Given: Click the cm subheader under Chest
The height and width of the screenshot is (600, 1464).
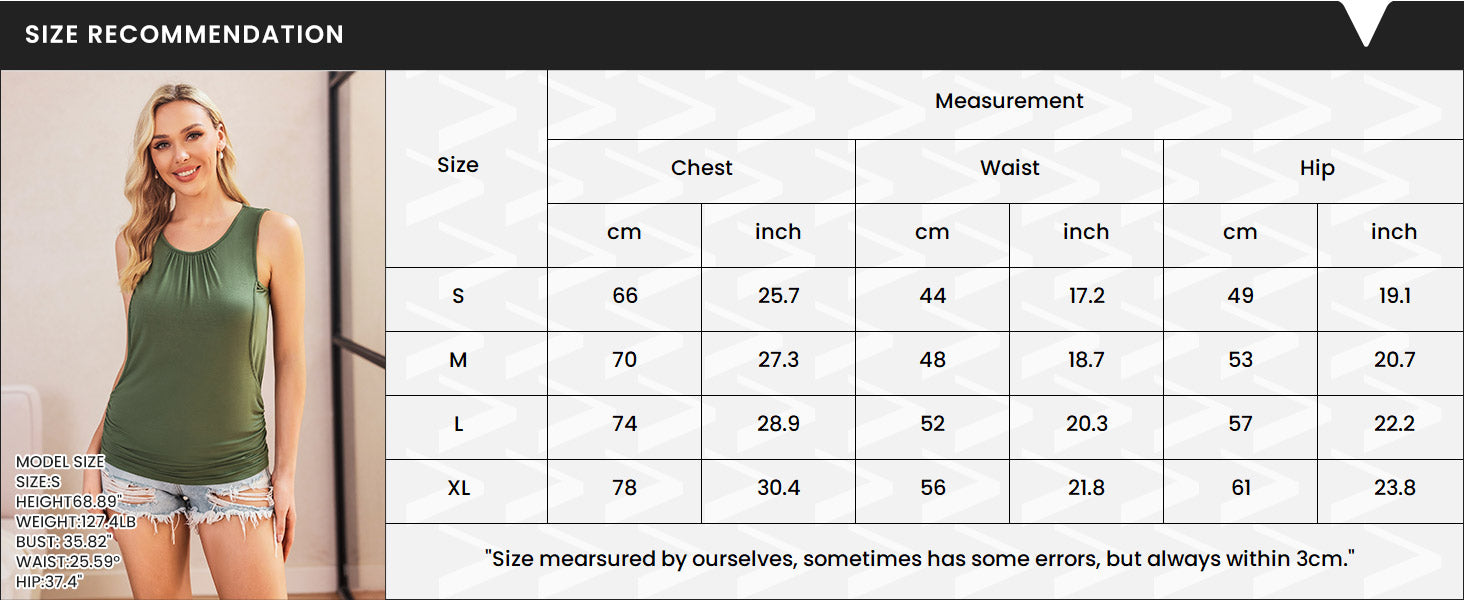Looking at the screenshot, I should 624,232.
